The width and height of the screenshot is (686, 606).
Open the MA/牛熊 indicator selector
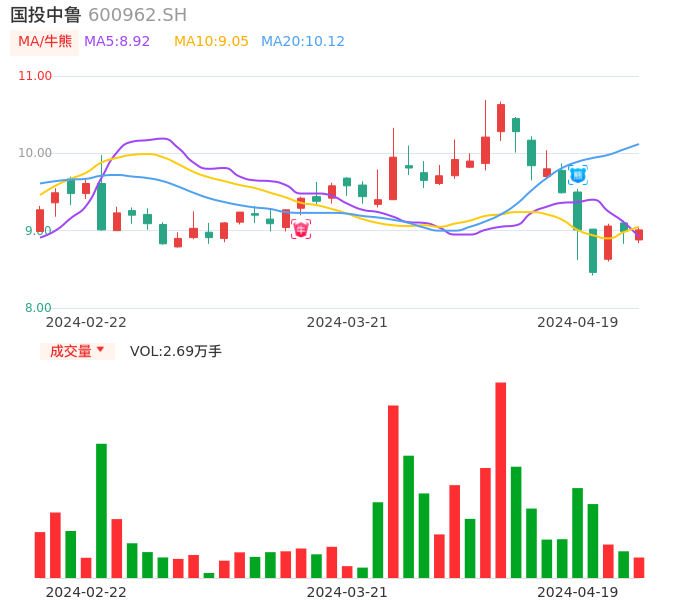pos(45,42)
